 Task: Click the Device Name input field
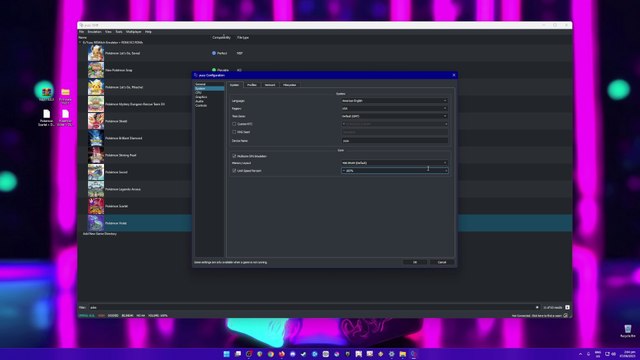point(394,140)
